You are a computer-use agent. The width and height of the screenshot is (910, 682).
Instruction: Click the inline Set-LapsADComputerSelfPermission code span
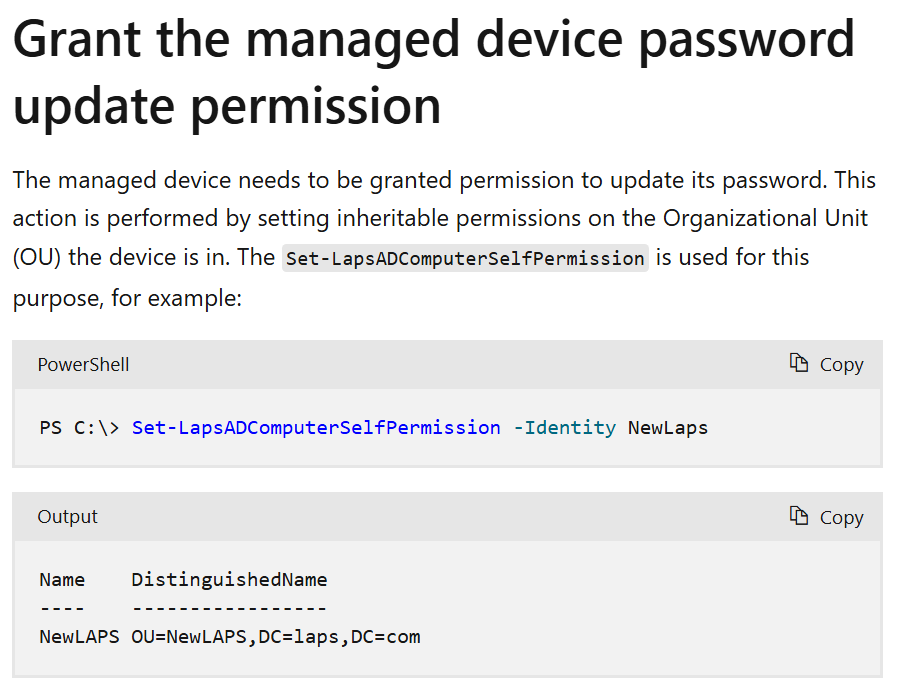(464, 258)
